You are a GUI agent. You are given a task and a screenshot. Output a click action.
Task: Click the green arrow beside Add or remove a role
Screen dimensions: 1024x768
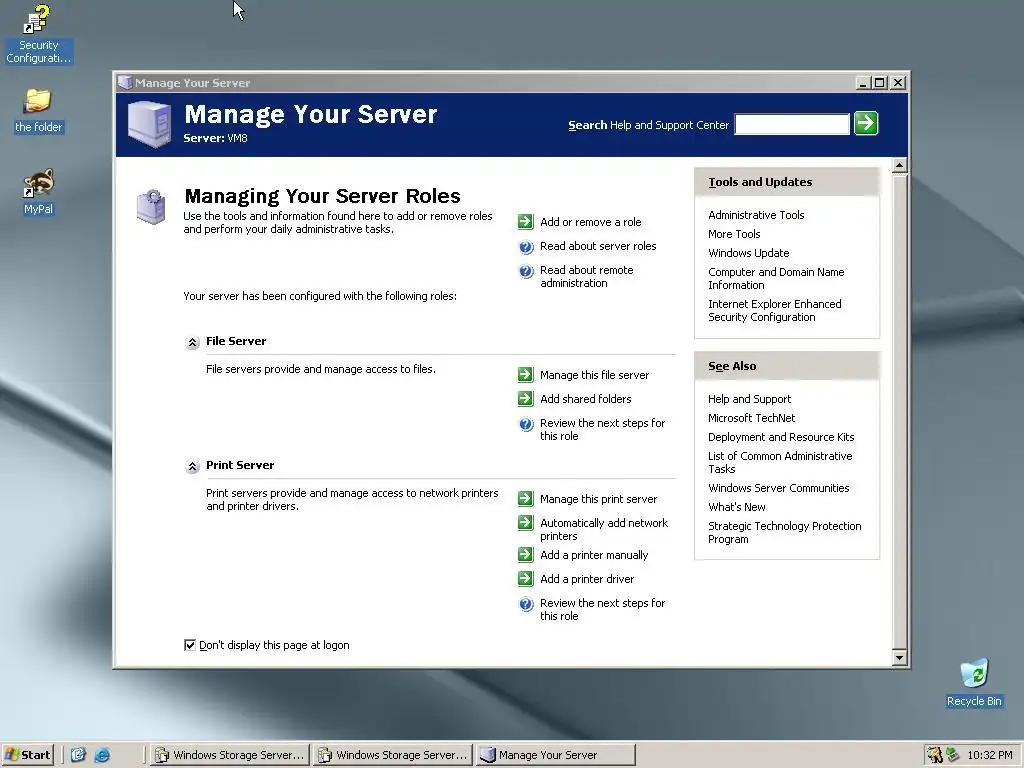coord(526,221)
